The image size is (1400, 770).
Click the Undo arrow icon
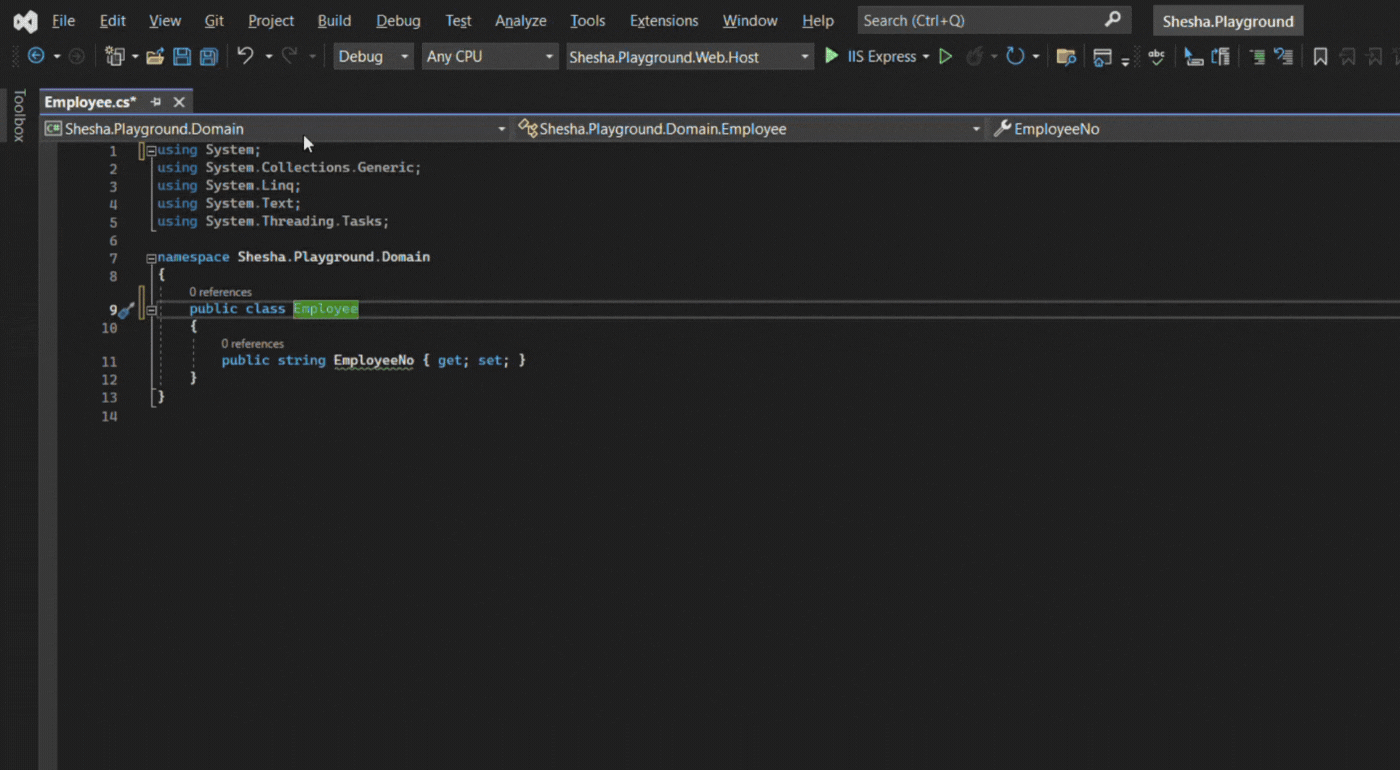[245, 57]
